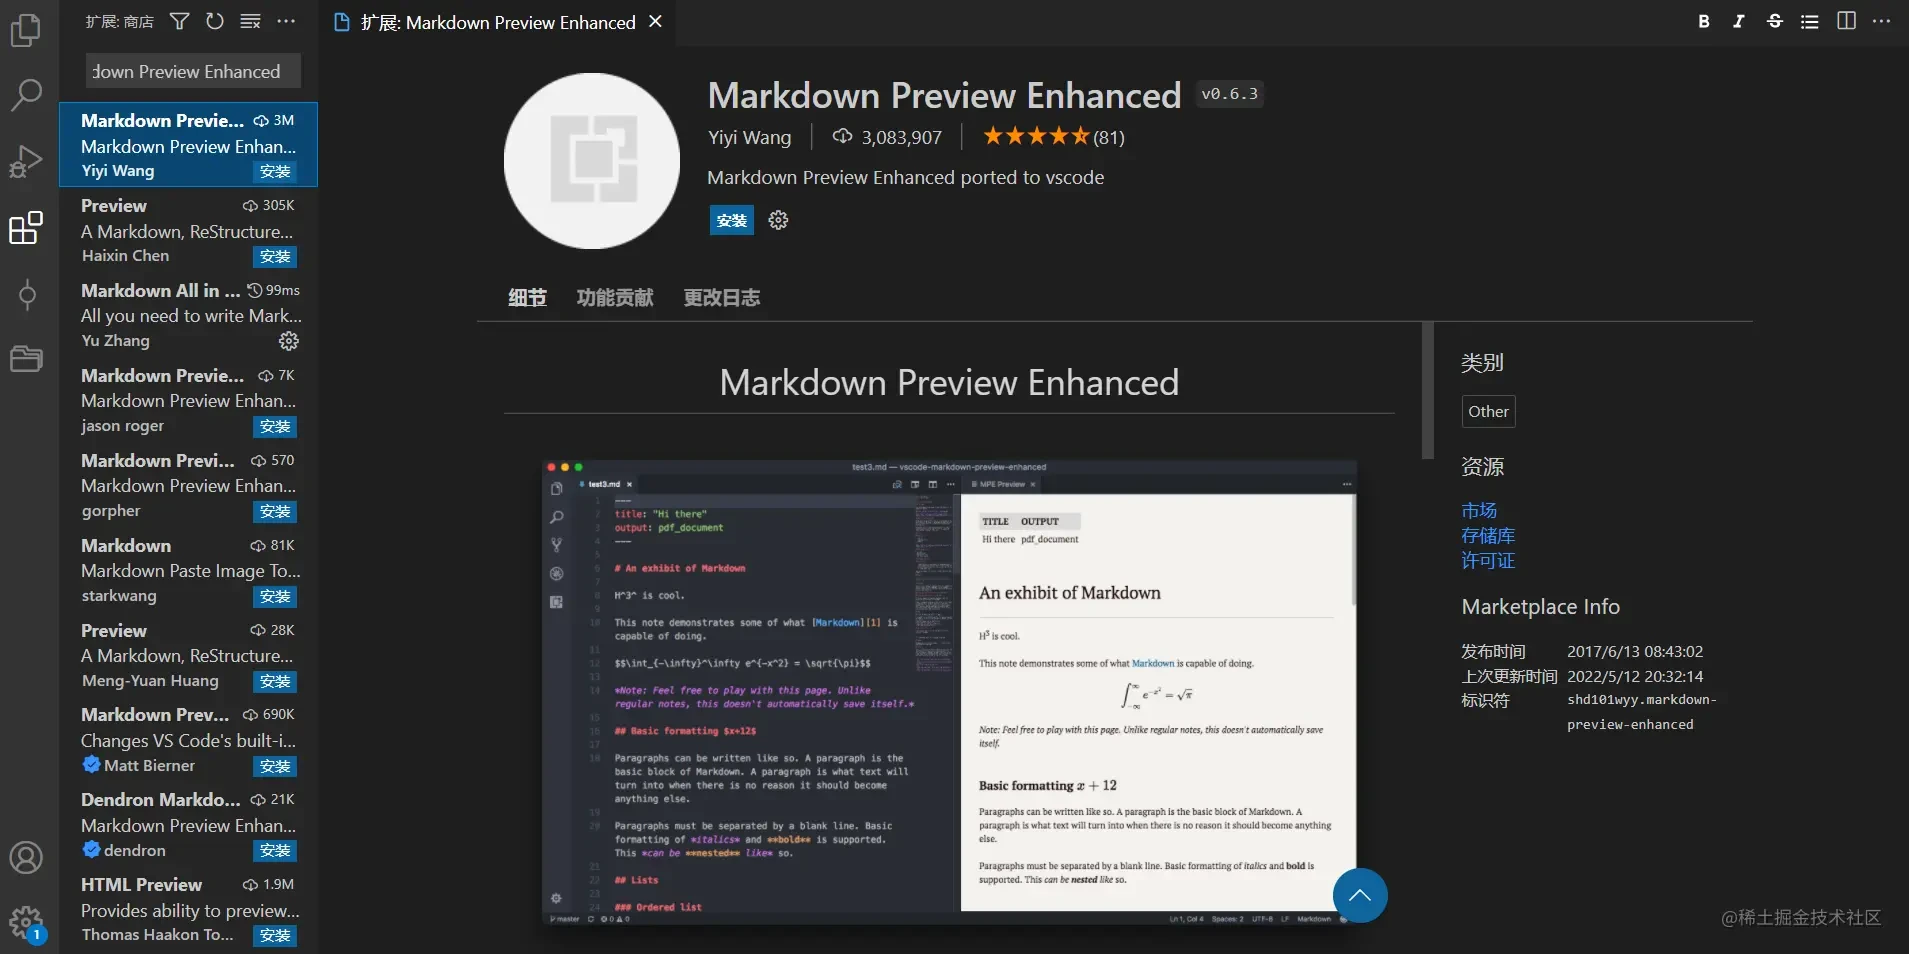Install Preview extension by Haixin Chen
This screenshot has width=1909, height=954.
click(x=275, y=256)
